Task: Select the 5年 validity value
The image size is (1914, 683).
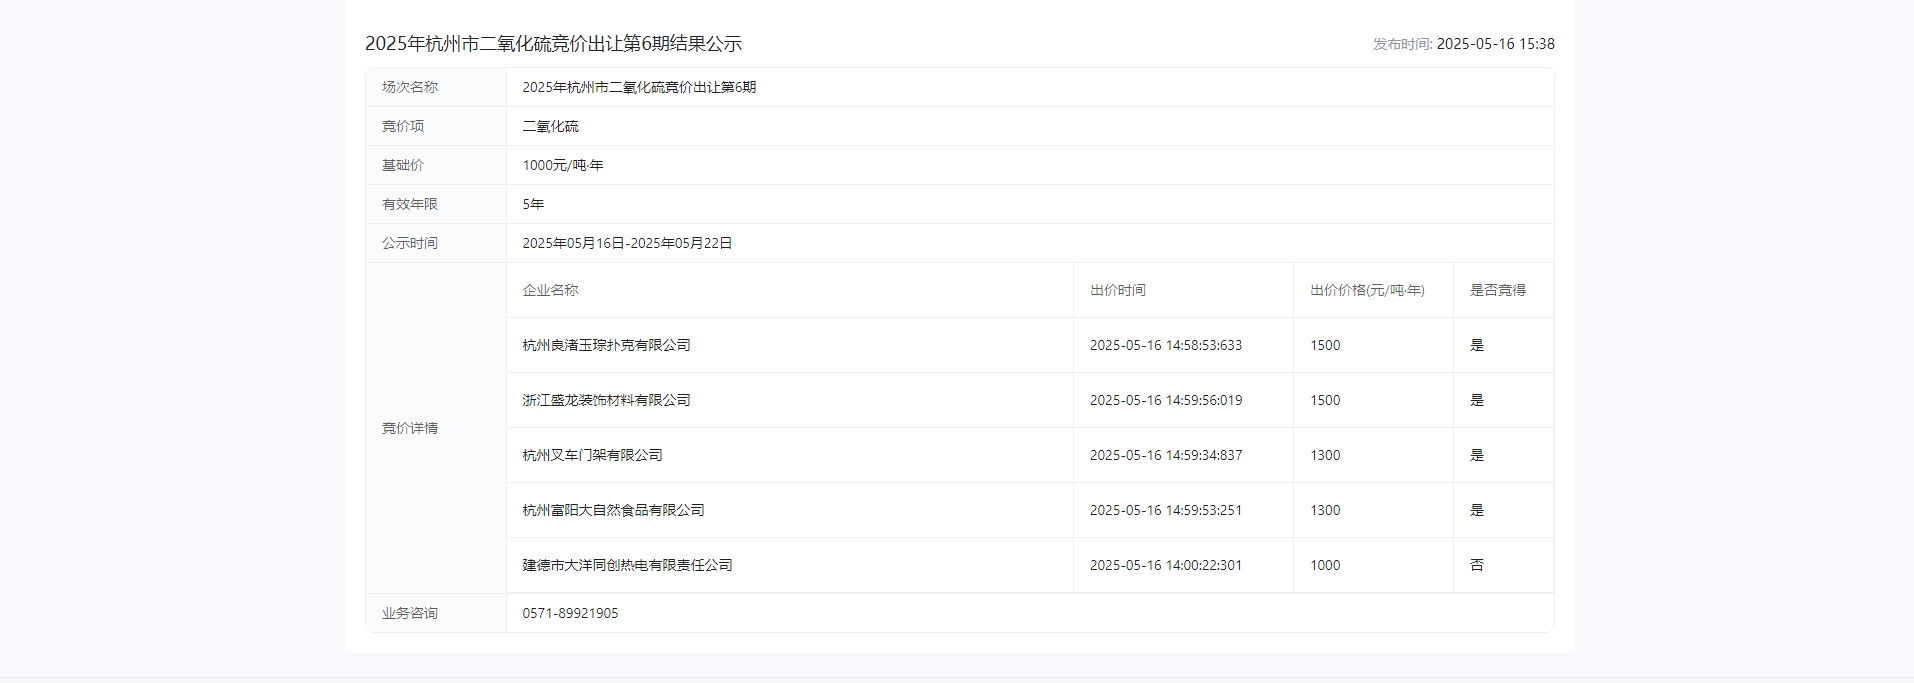Action: (x=533, y=204)
